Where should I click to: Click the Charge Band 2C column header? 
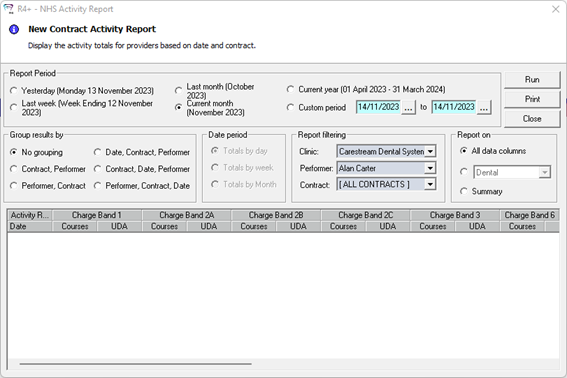[x=365, y=215]
